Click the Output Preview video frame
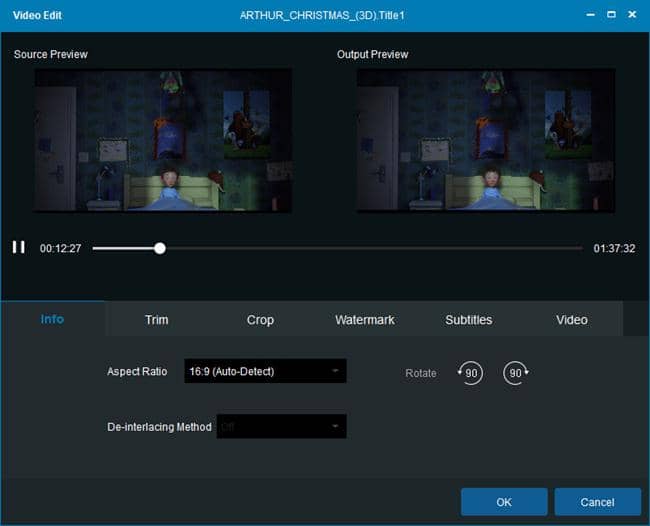The image size is (650, 526). click(486, 141)
